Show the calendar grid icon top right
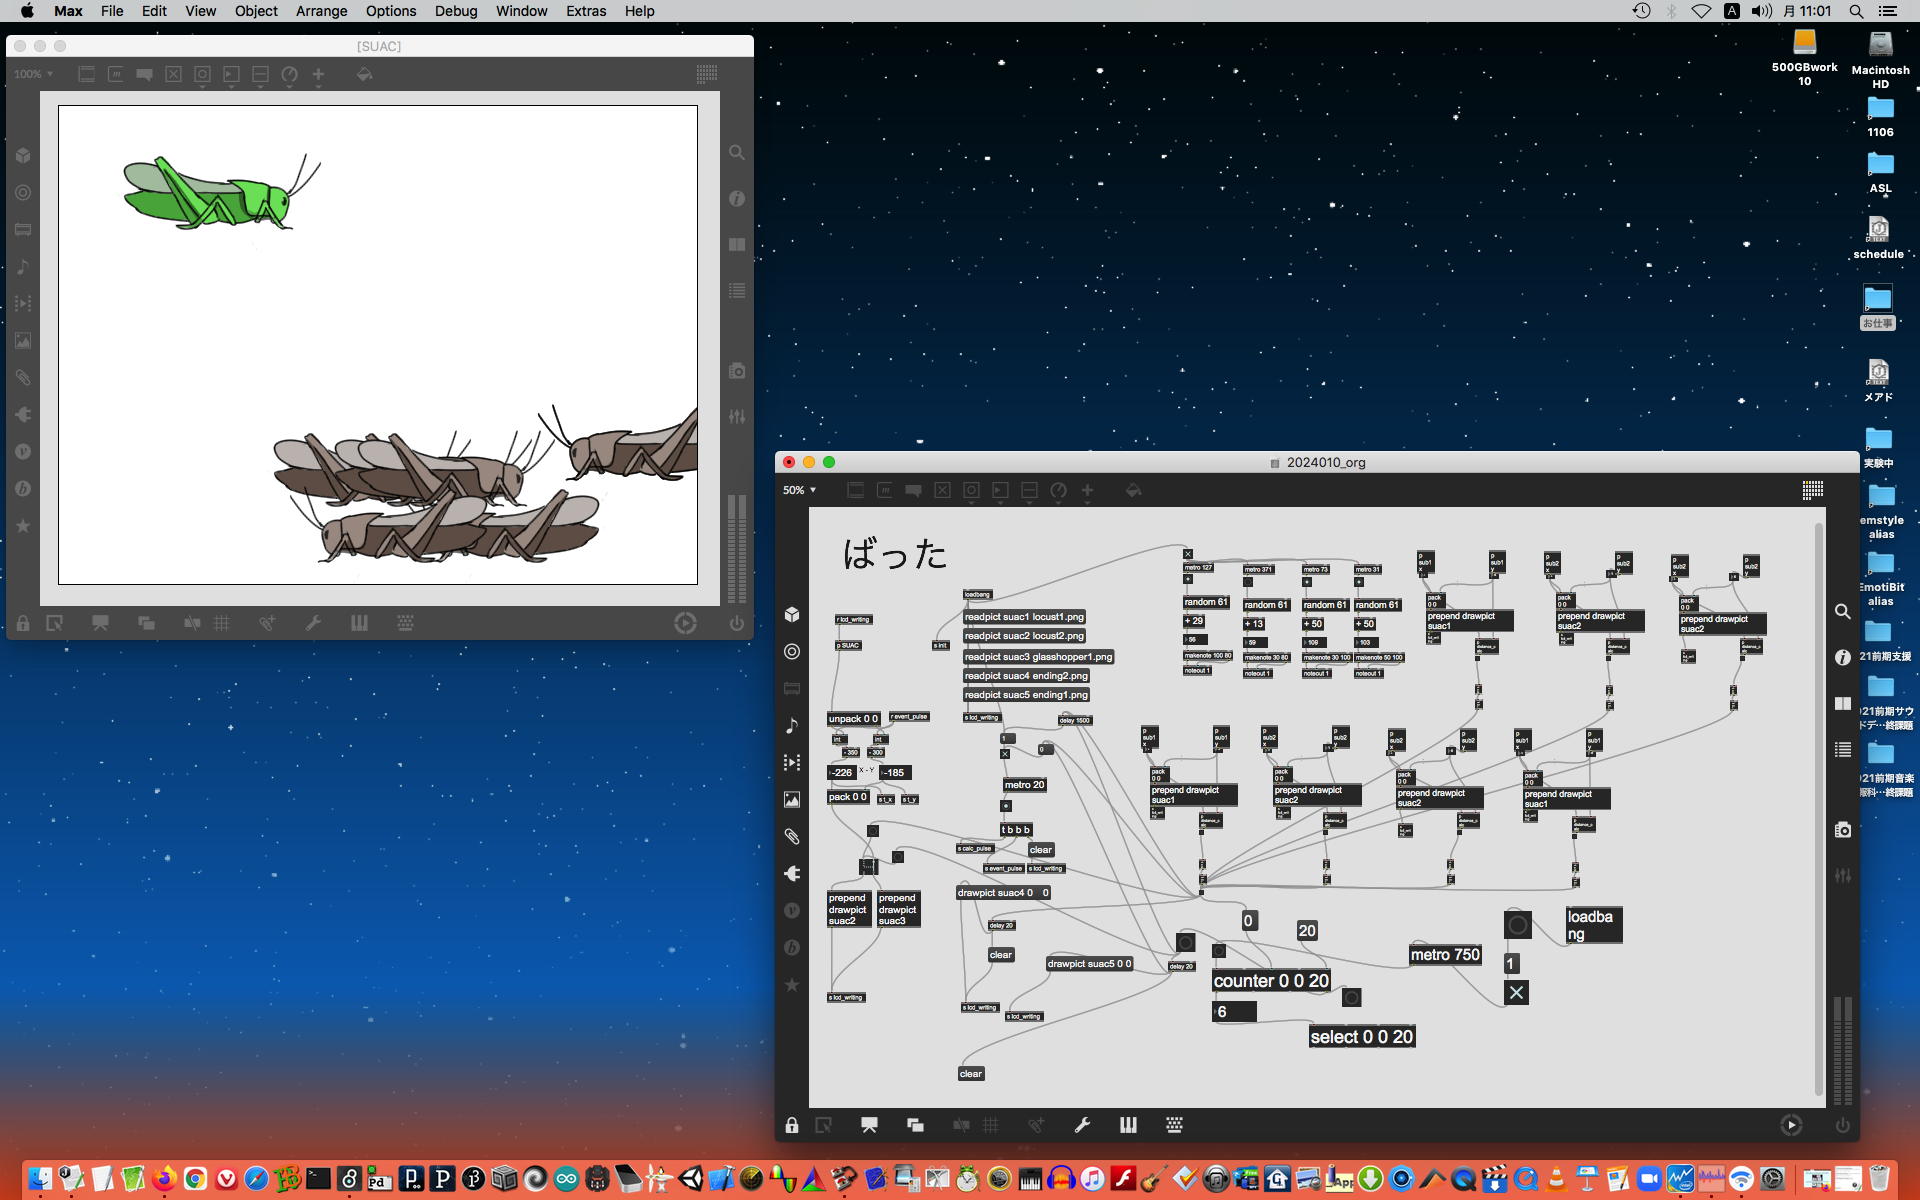 click(1812, 490)
